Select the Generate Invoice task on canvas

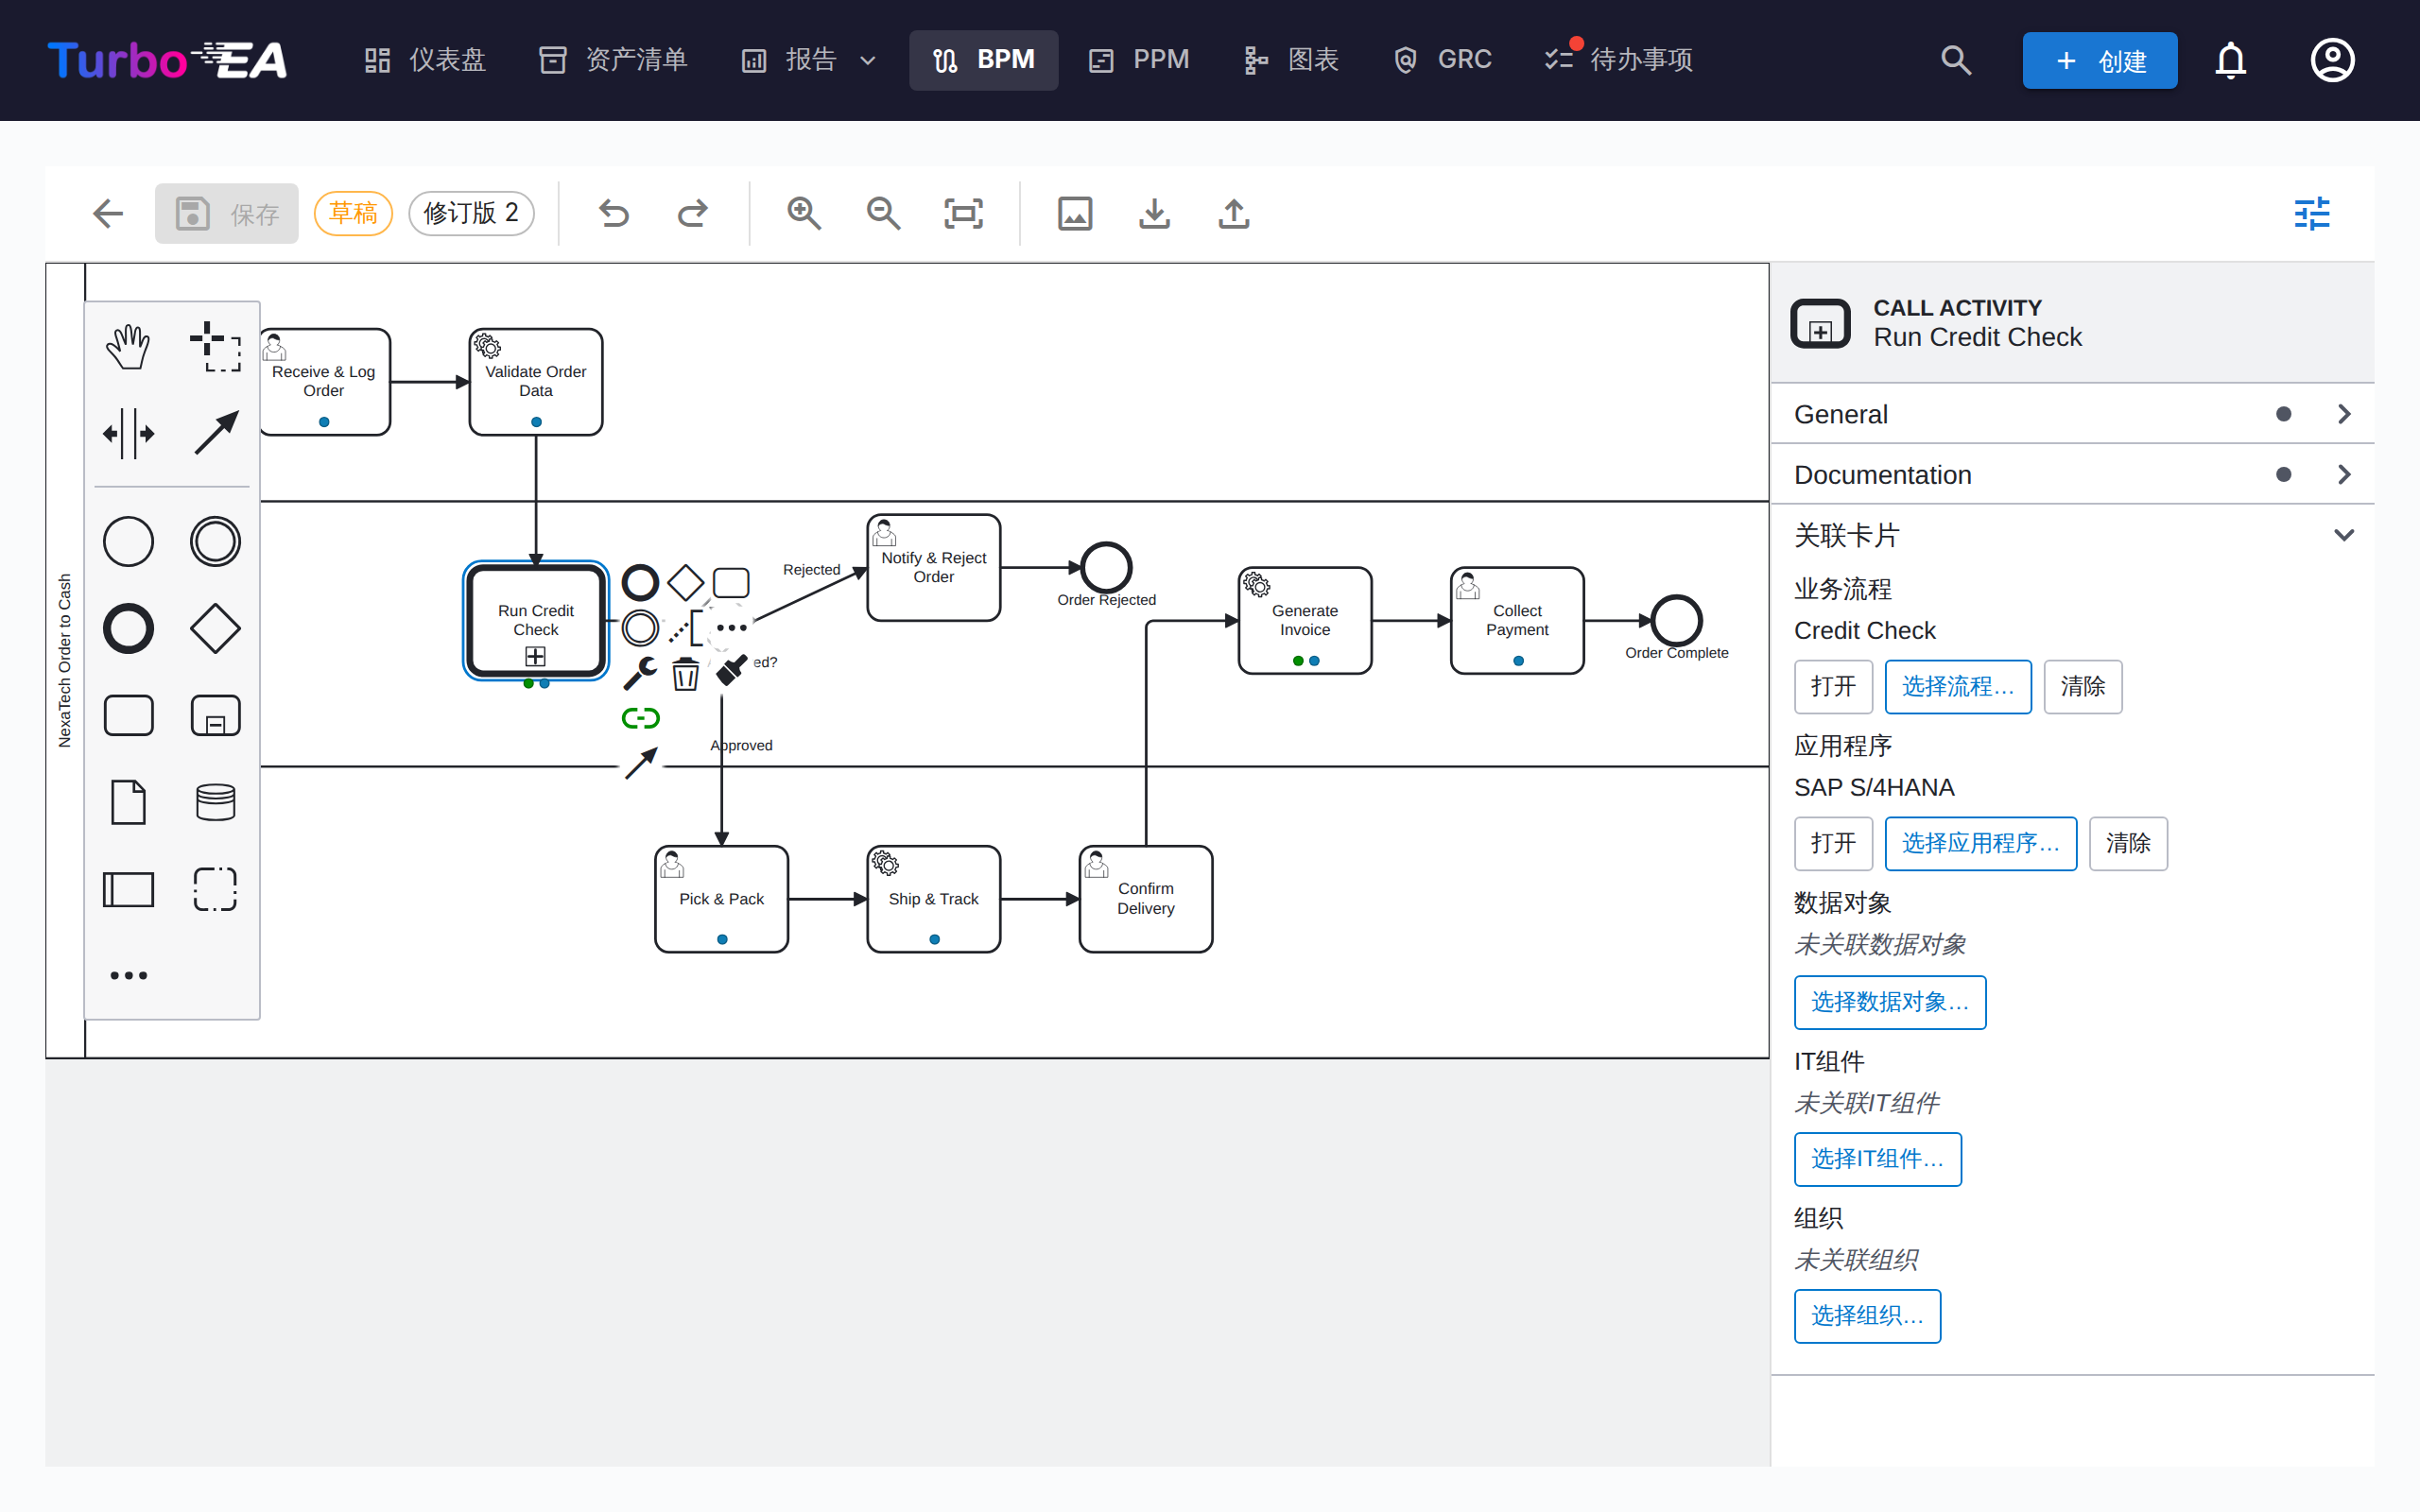1305,621
